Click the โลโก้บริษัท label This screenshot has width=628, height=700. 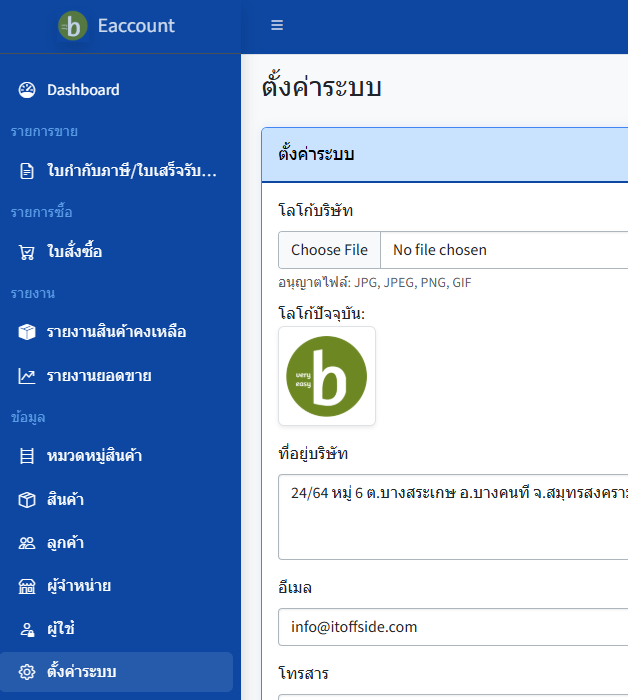click(316, 210)
